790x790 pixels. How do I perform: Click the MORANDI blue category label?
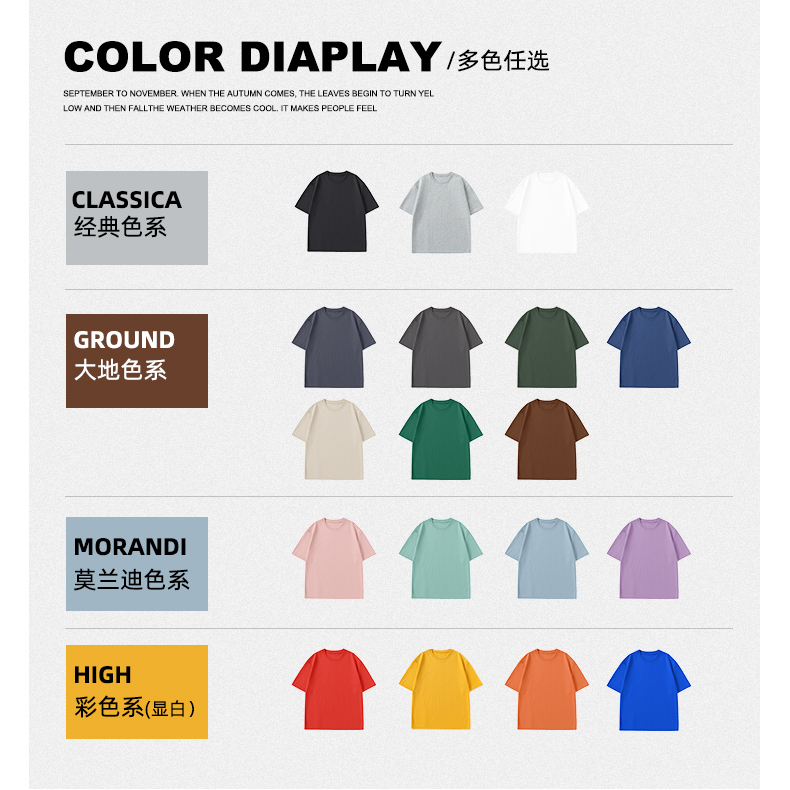(x=137, y=564)
